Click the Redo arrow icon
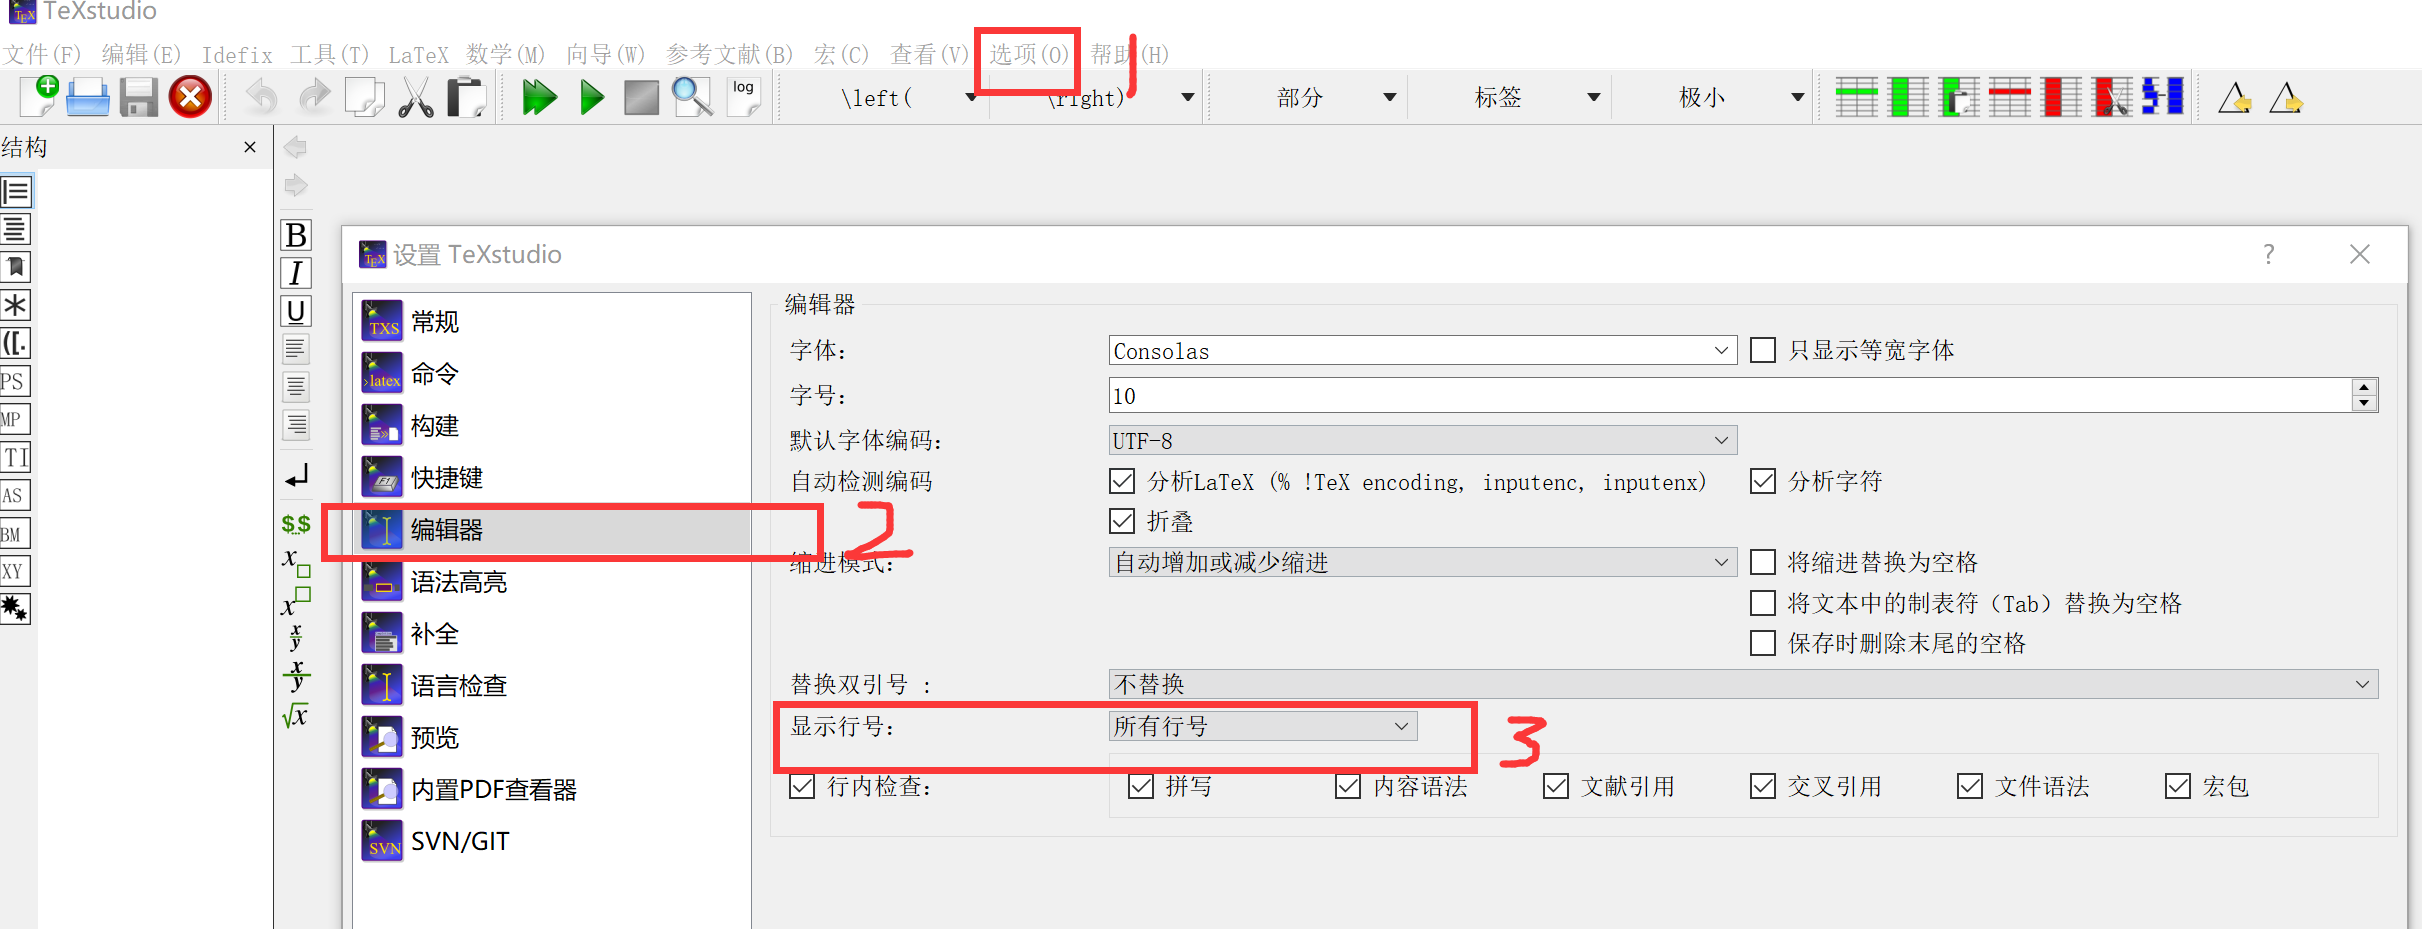The width and height of the screenshot is (2422, 929). tap(314, 97)
